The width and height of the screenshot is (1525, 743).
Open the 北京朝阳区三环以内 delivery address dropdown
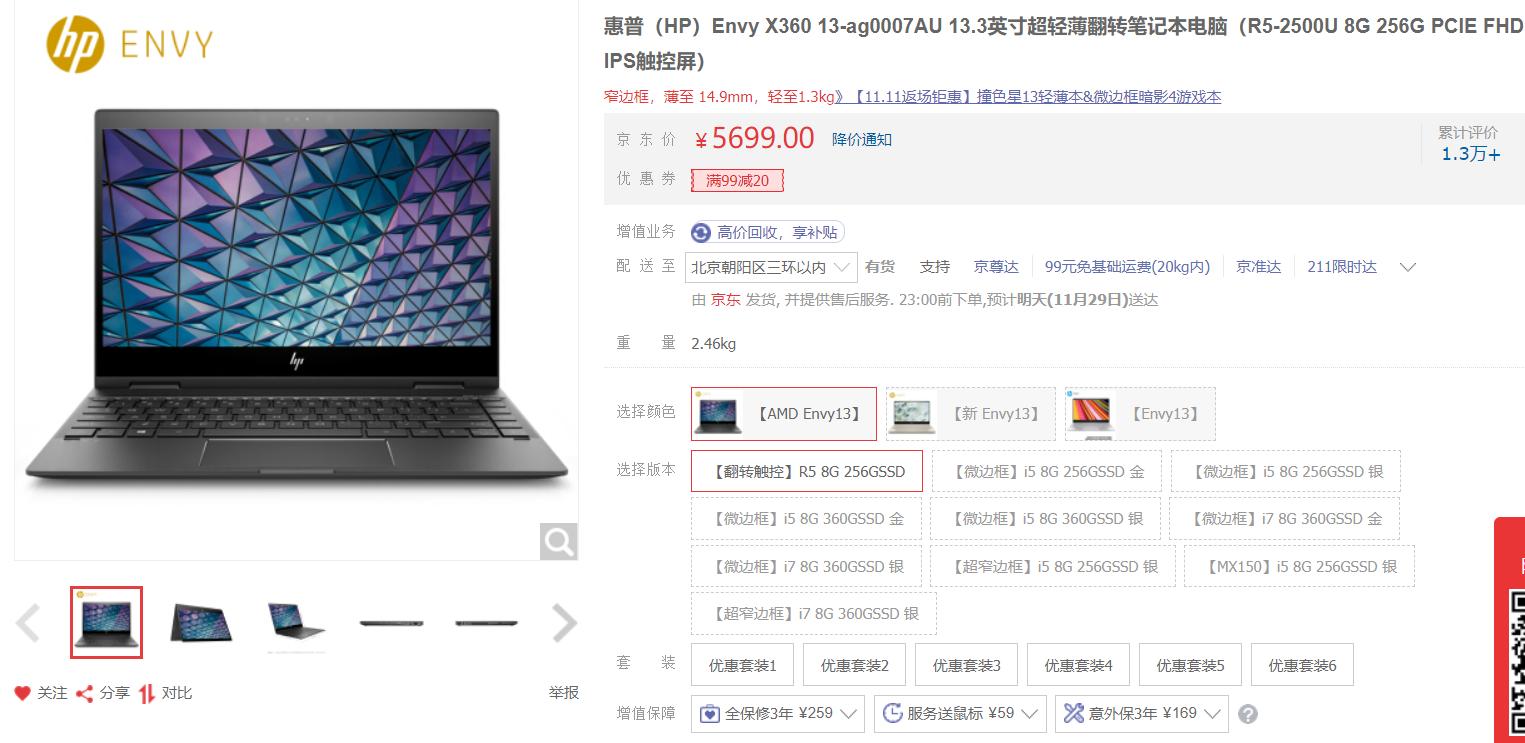point(772,267)
